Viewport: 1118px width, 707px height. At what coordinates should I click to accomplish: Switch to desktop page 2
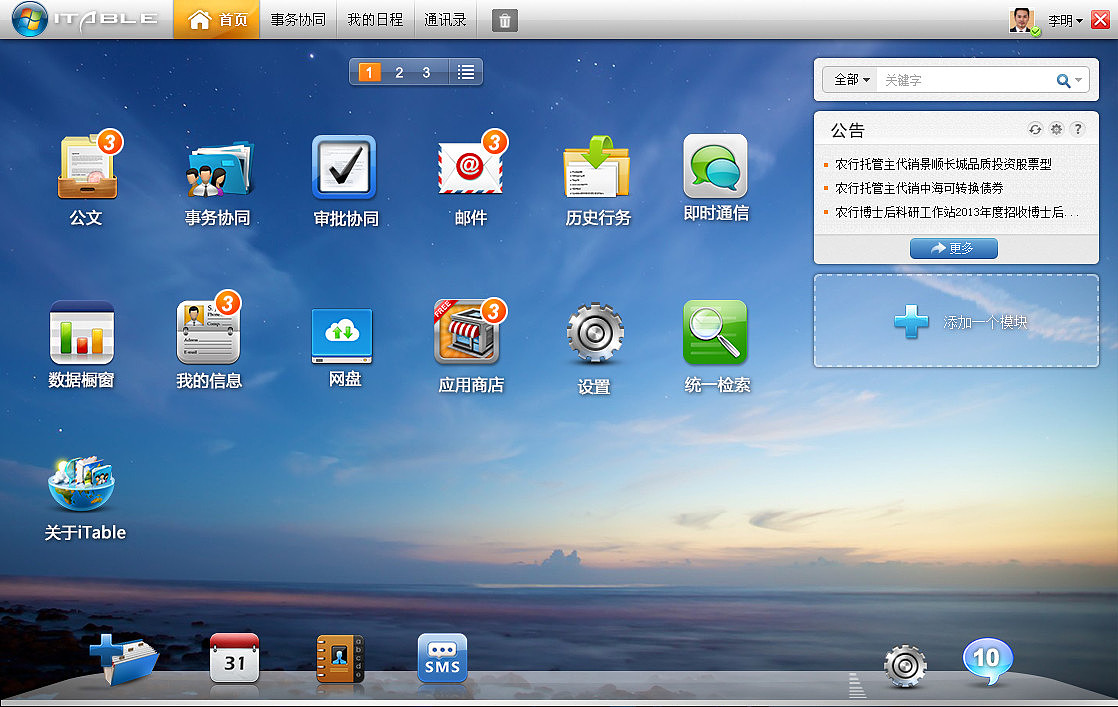pos(399,72)
